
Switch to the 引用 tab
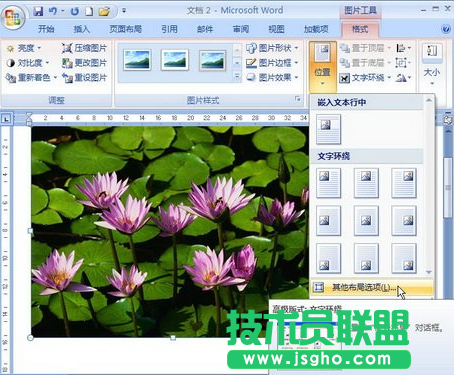click(x=169, y=29)
